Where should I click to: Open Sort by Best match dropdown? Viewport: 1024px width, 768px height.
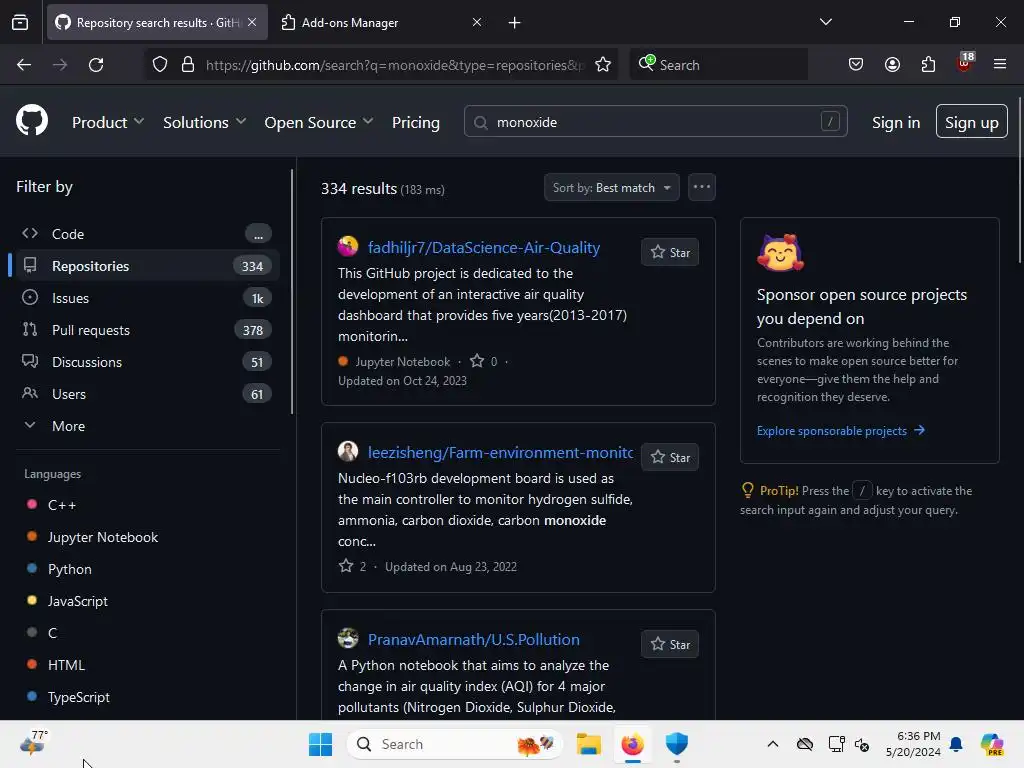[x=612, y=187]
